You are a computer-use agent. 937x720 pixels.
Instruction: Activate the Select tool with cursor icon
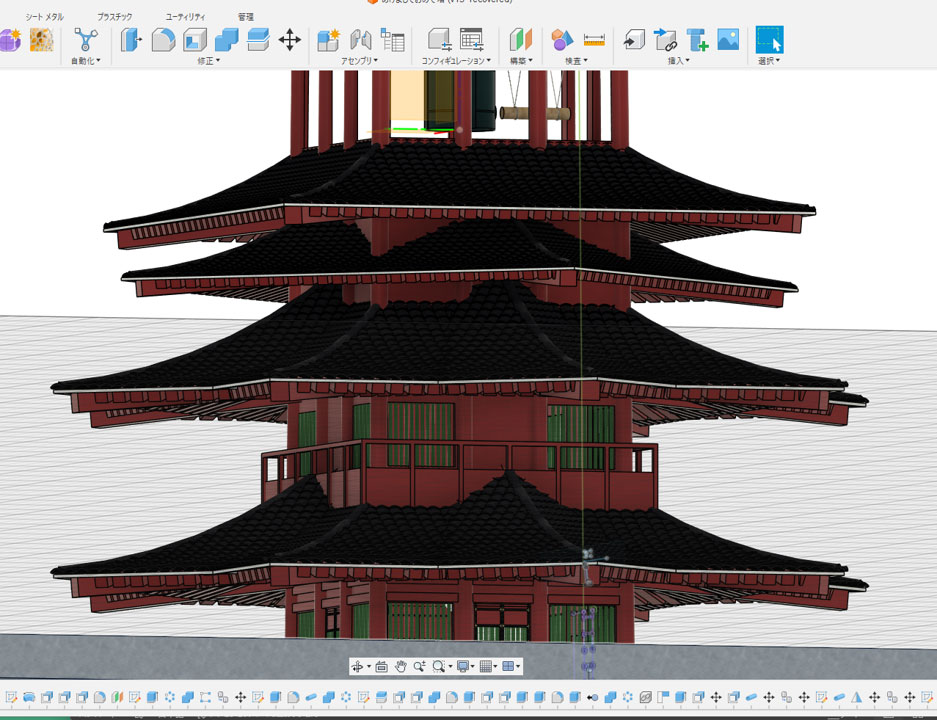[769, 40]
